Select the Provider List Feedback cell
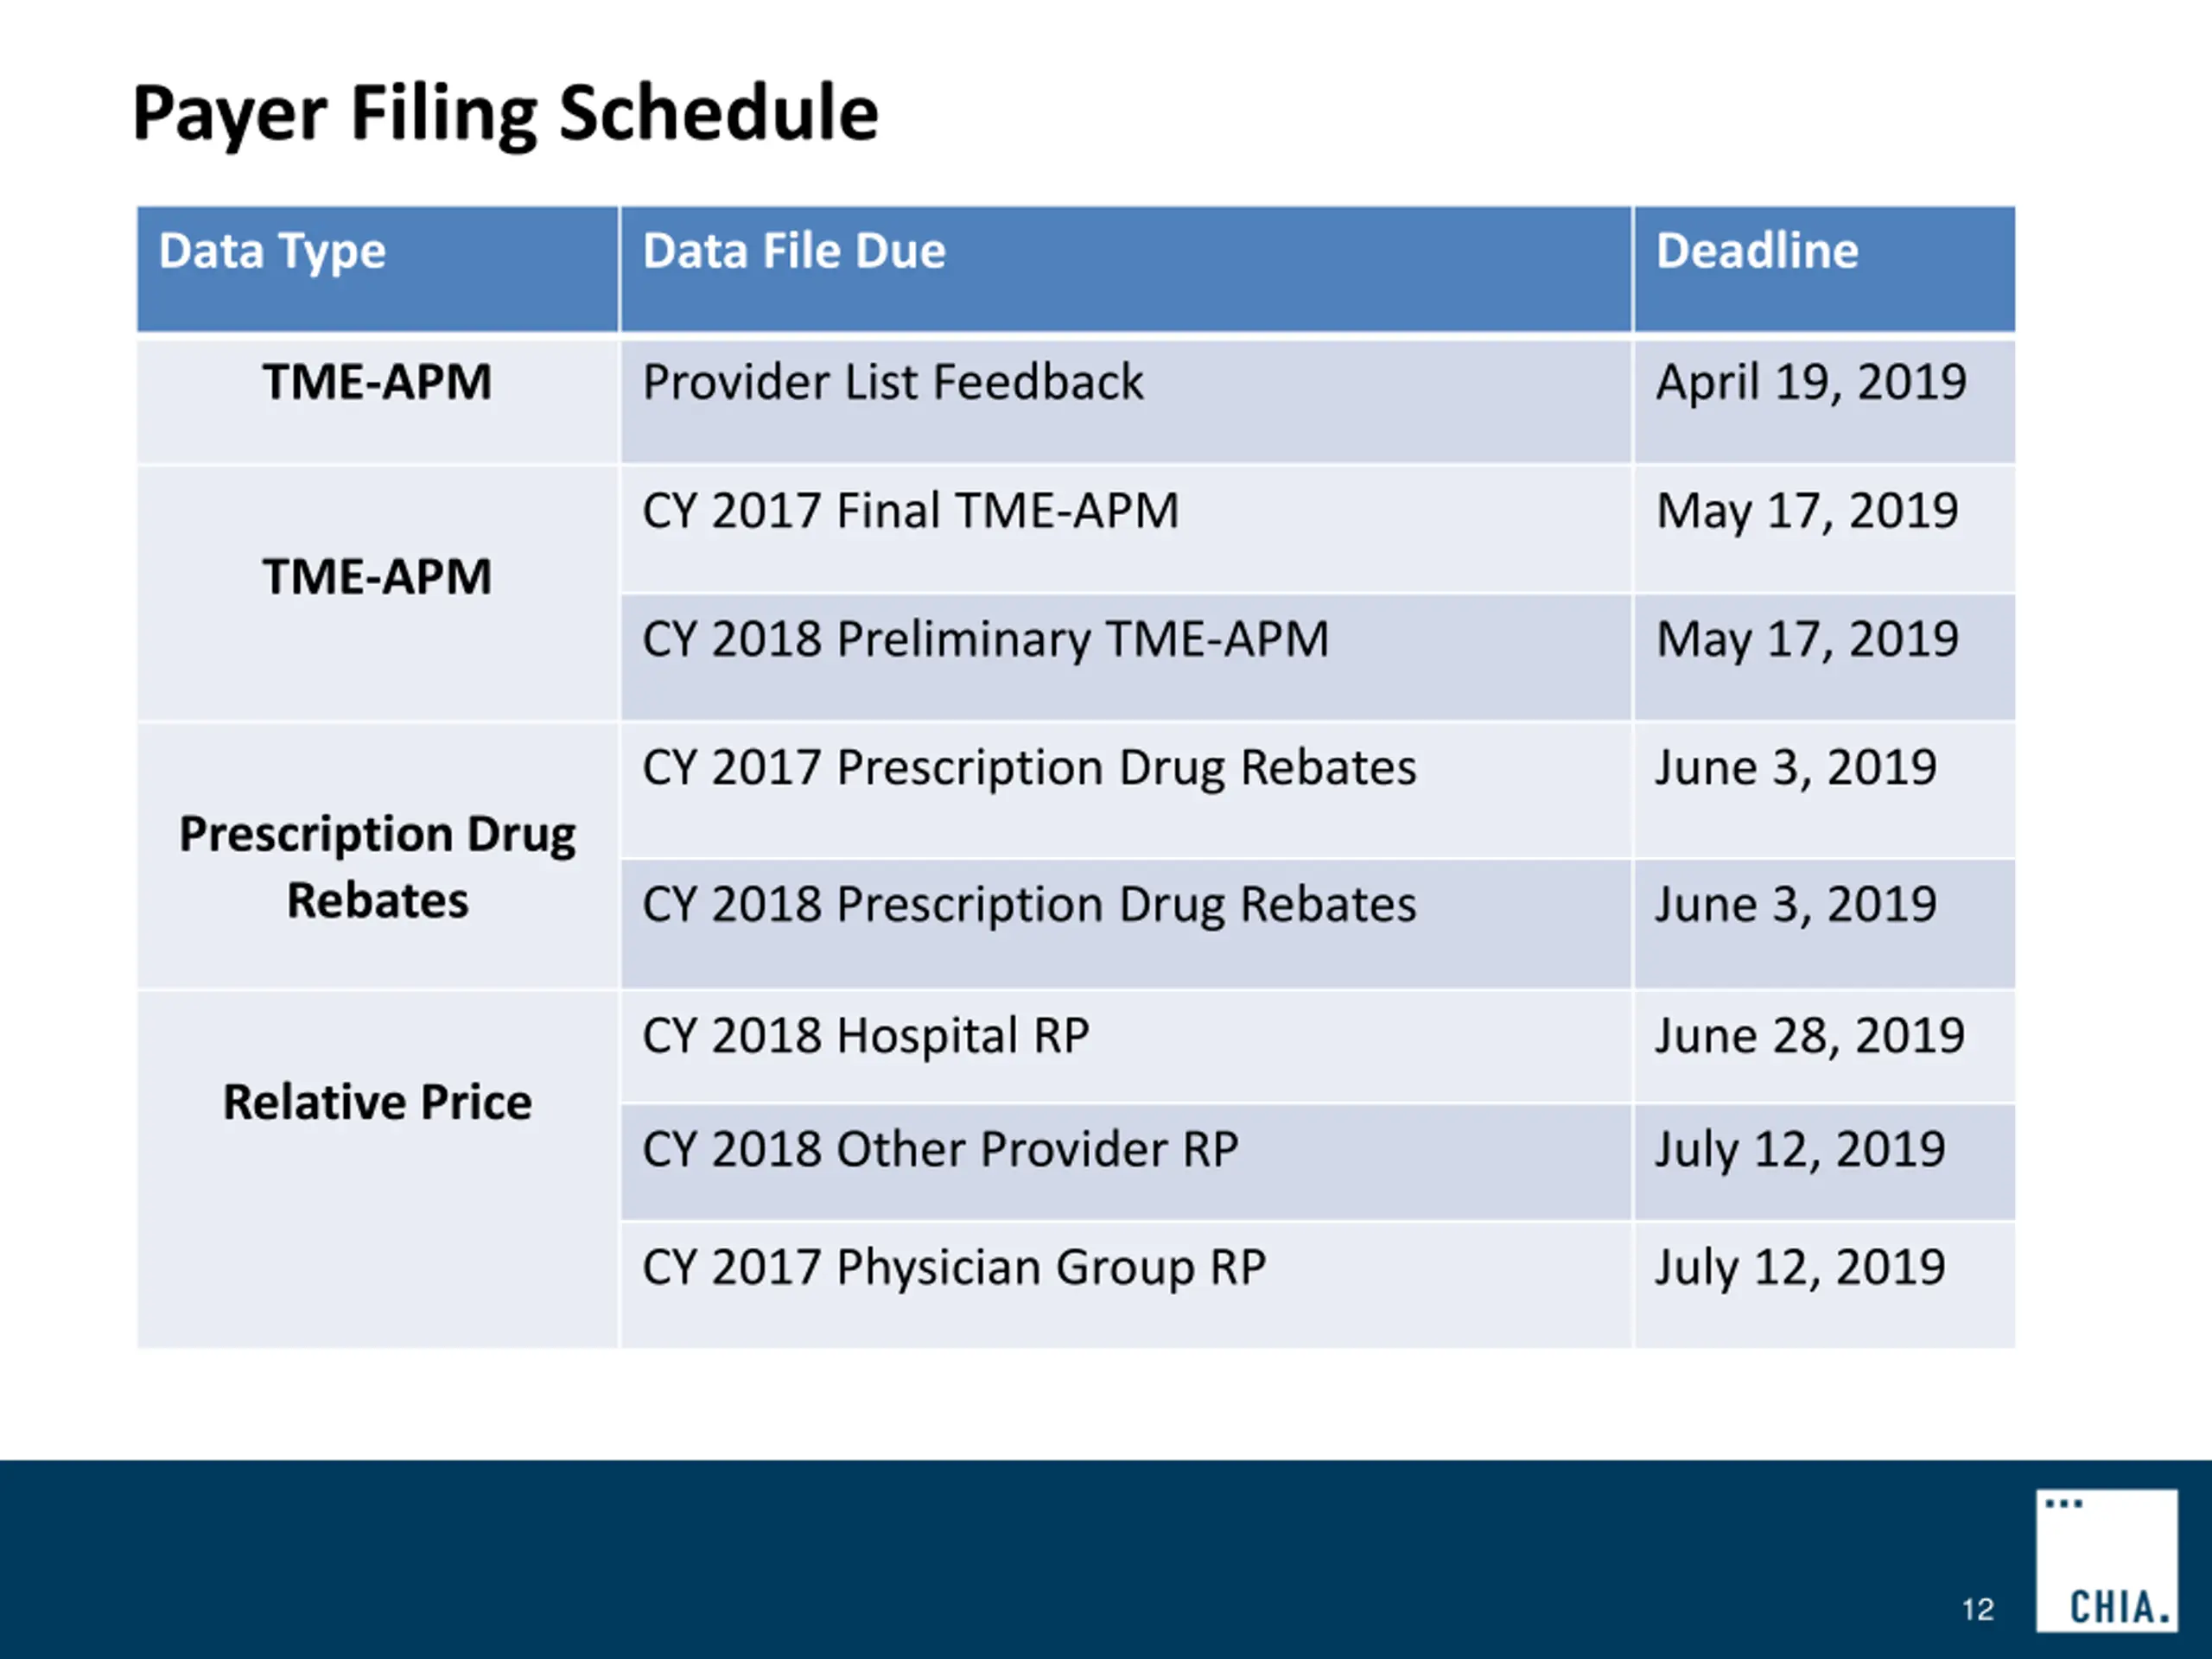Screen dimensions: 2212x1659 pos(892,383)
